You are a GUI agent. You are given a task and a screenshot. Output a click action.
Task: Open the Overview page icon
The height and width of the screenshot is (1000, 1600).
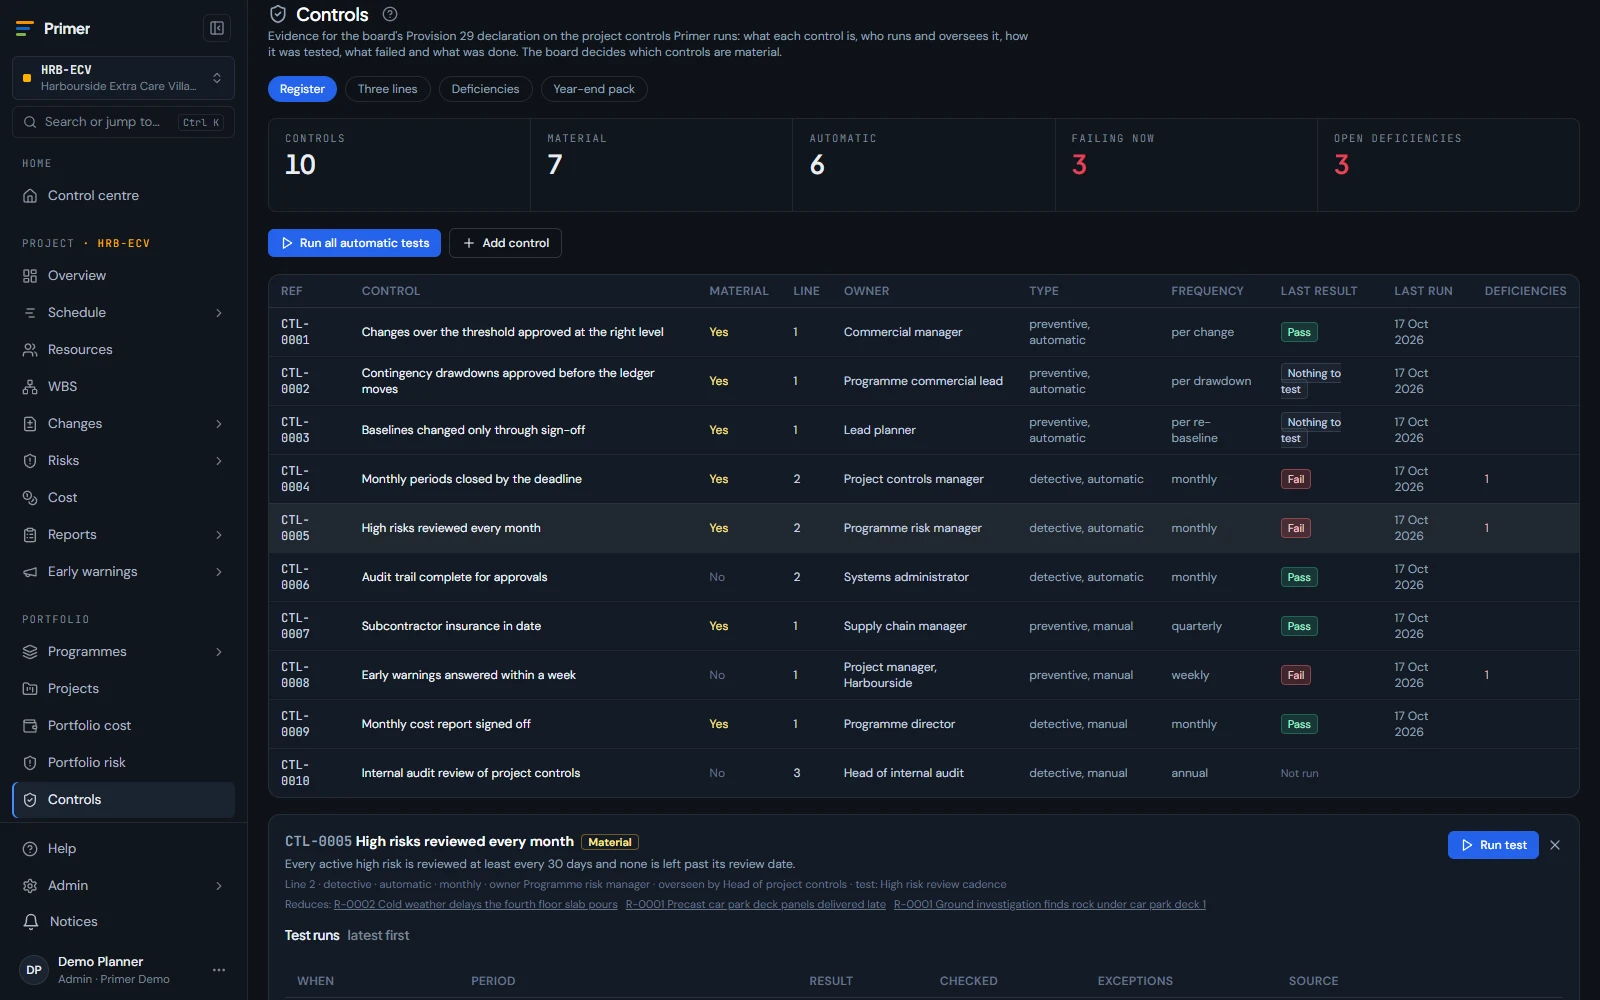click(x=30, y=276)
